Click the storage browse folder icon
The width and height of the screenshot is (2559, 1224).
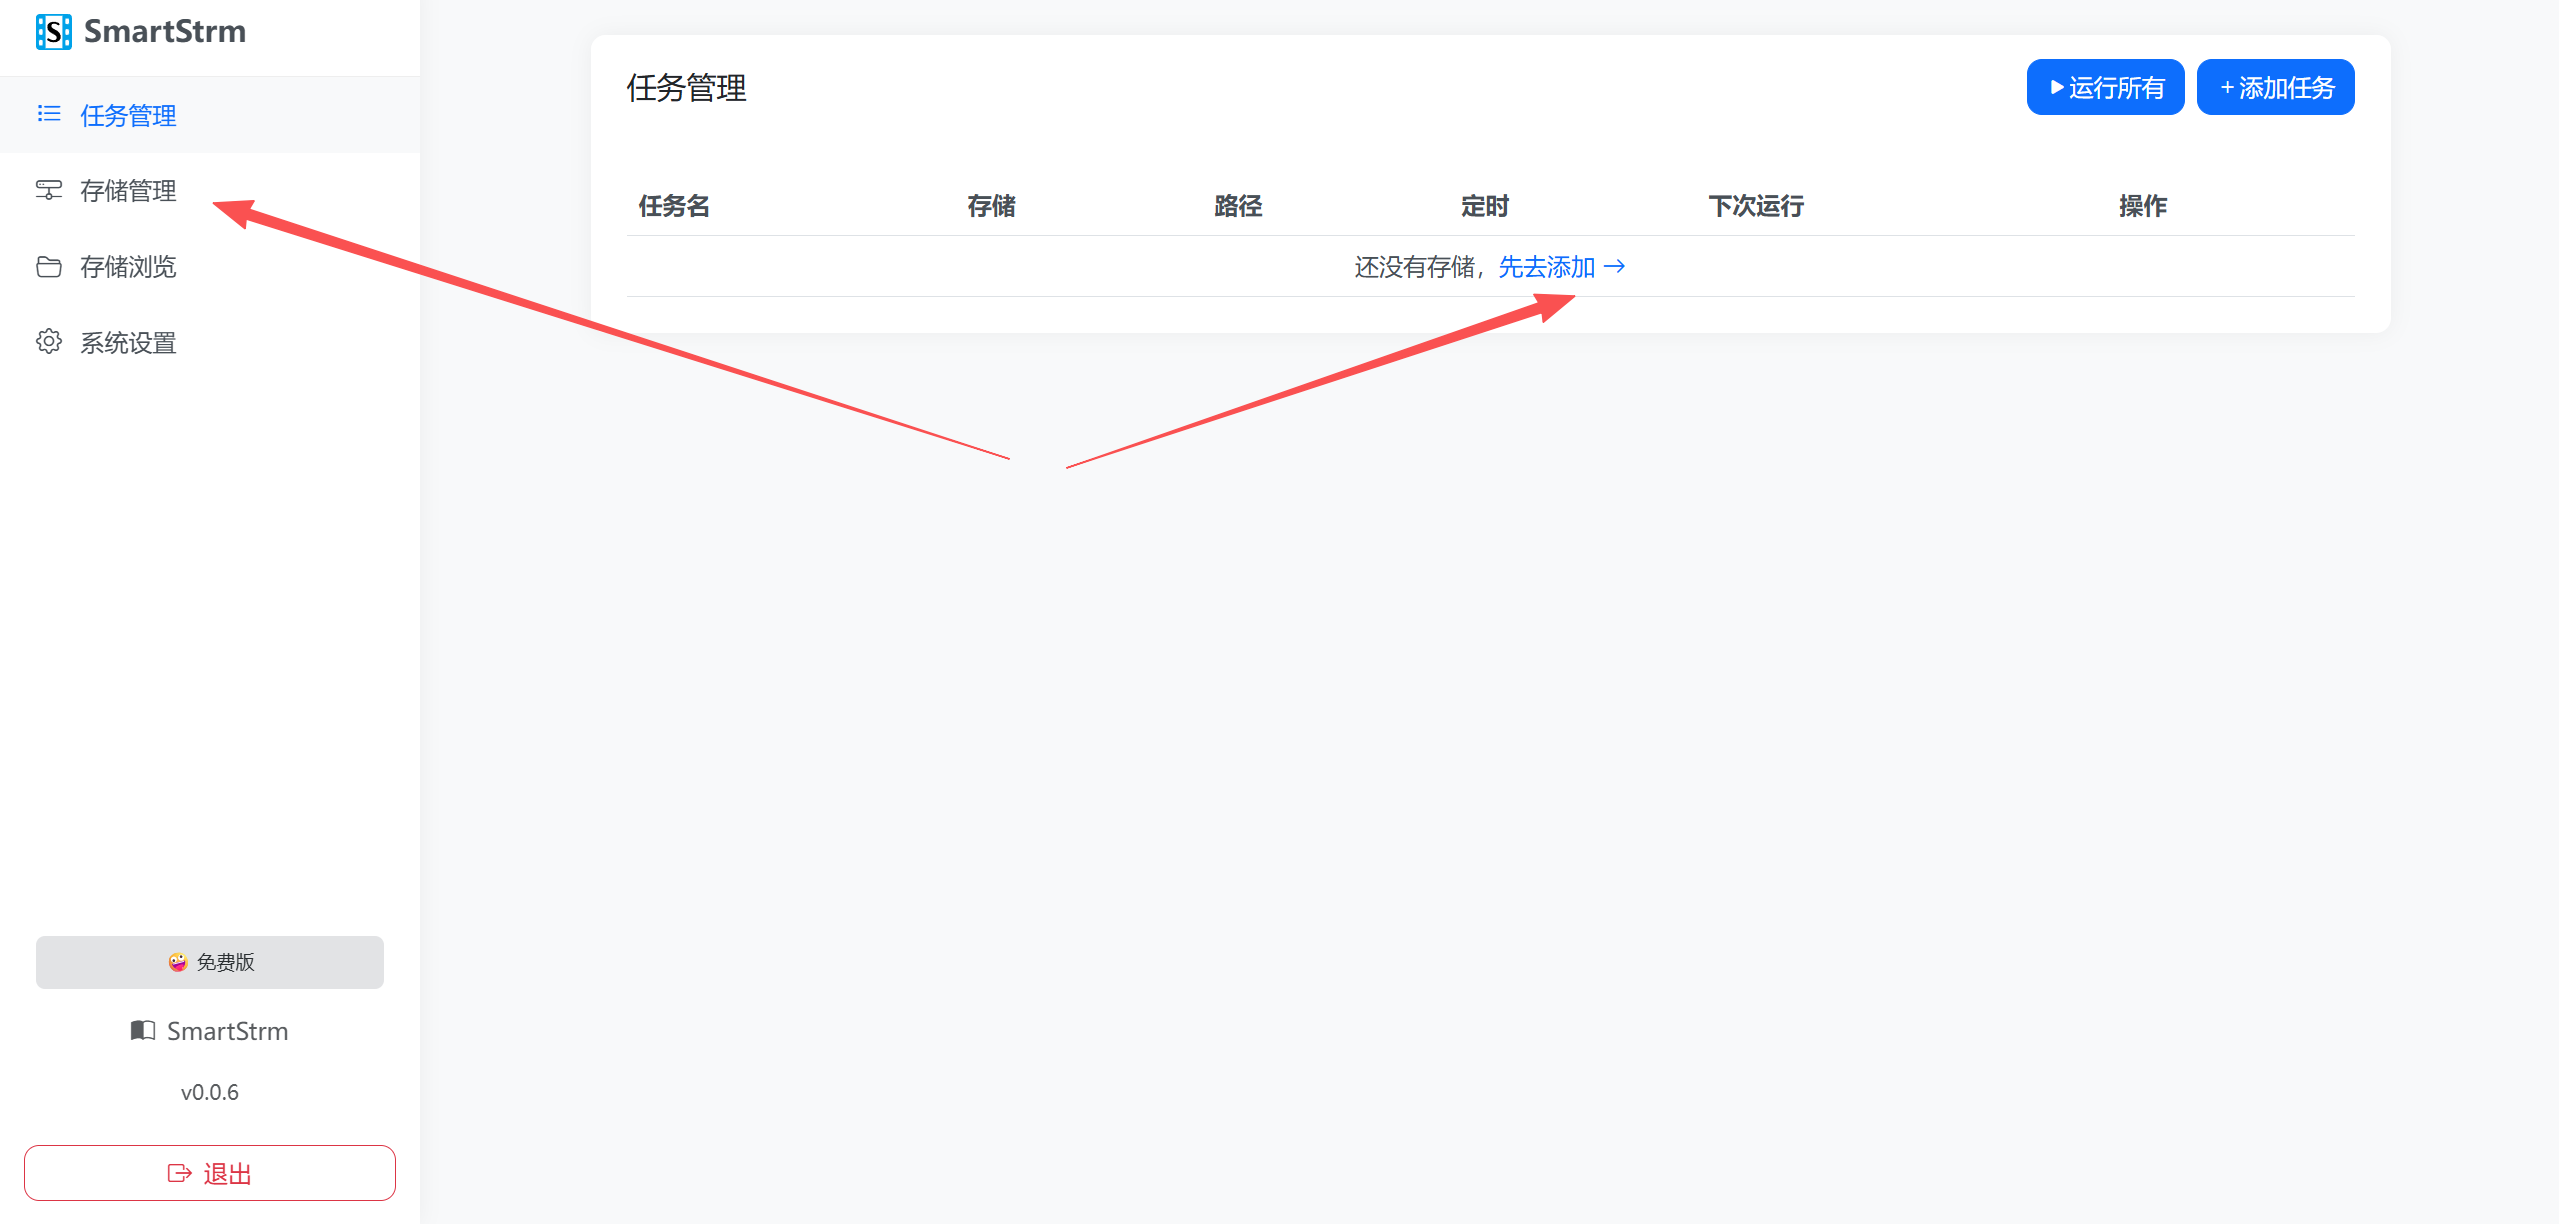(x=49, y=266)
